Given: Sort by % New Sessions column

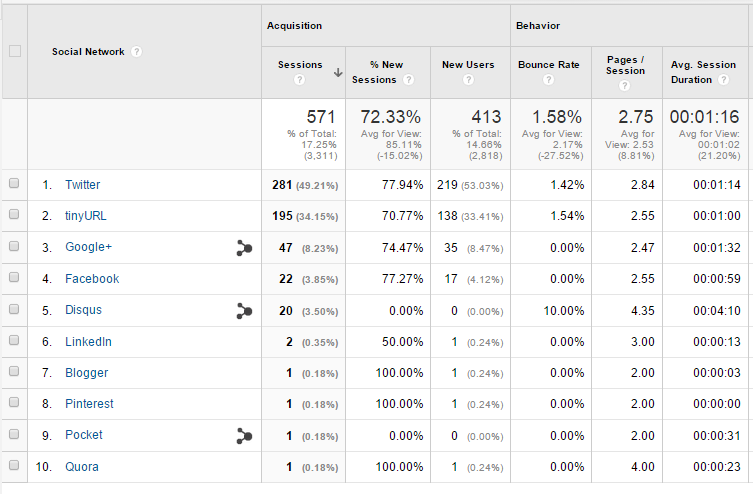Looking at the screenshot, I should [375, 72].
